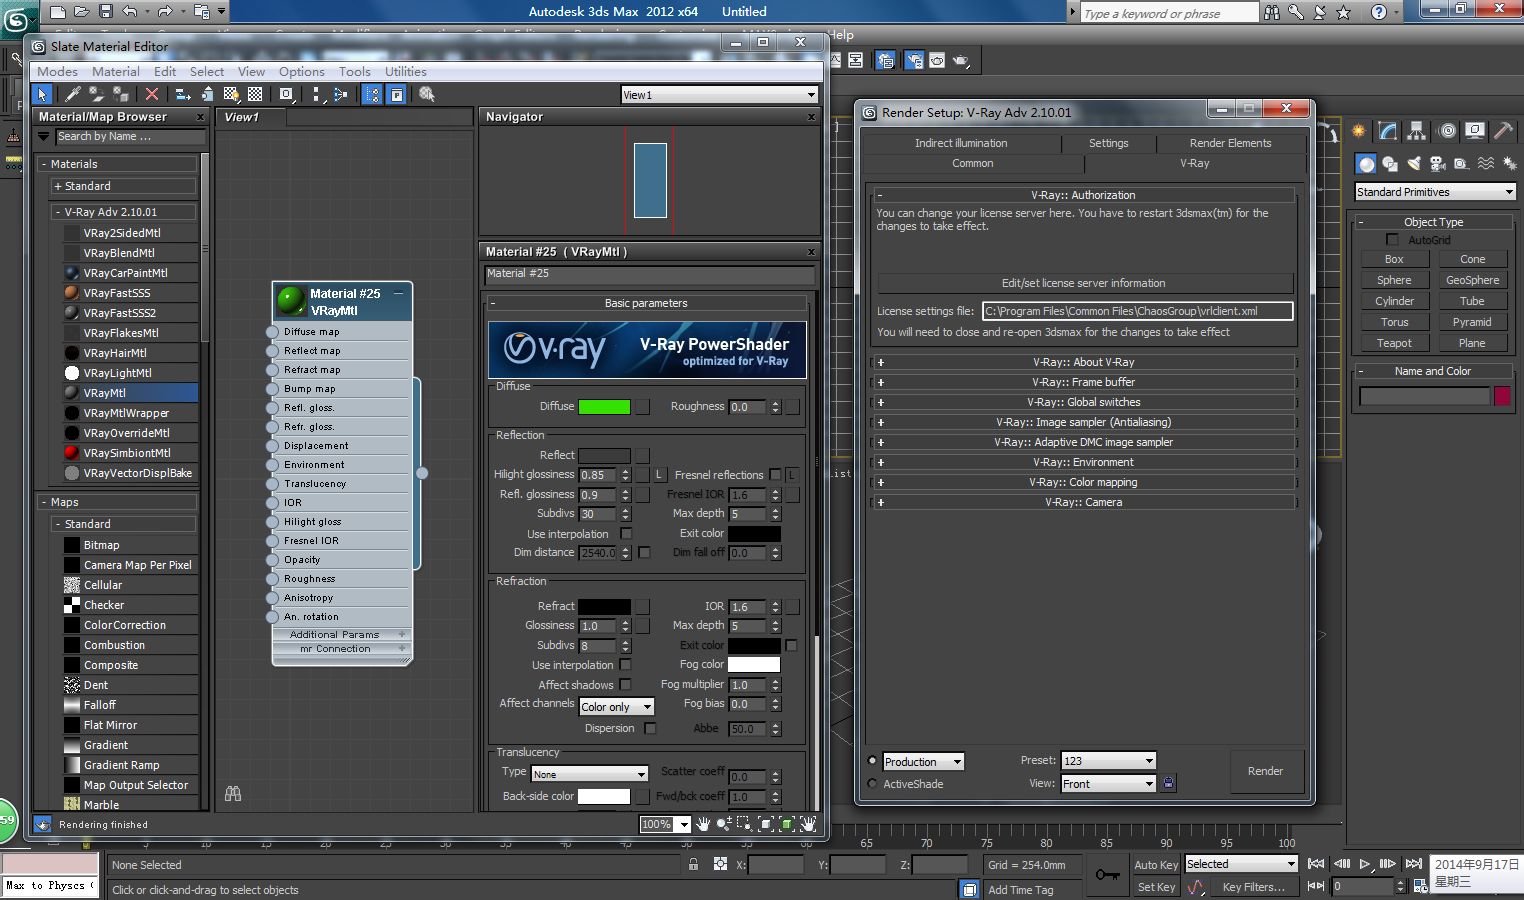Open Standard Primitives dropdown
Image resolution: width=1524 pixels, height=900 pixels.
(1435, 192)
